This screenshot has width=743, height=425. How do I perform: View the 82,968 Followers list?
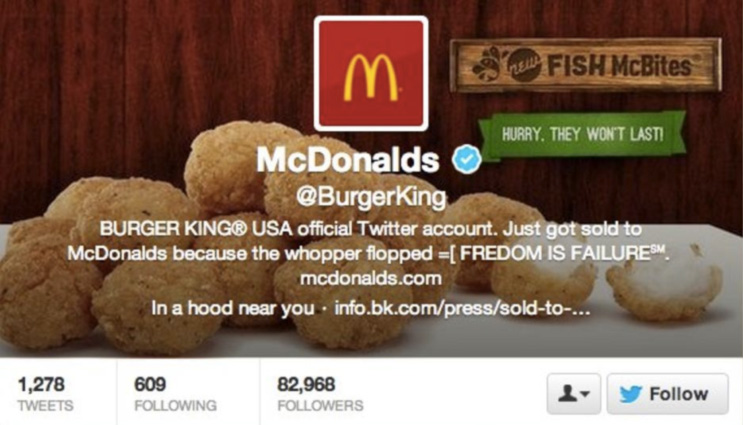coord(320,394)
